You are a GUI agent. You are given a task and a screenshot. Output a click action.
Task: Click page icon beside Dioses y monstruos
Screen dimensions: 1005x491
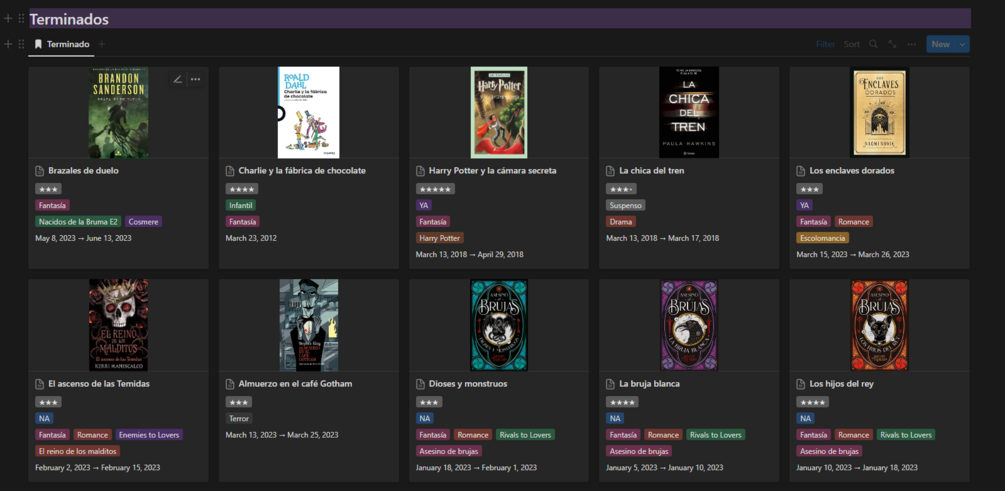pyautogui.click(x=420, y=384)
